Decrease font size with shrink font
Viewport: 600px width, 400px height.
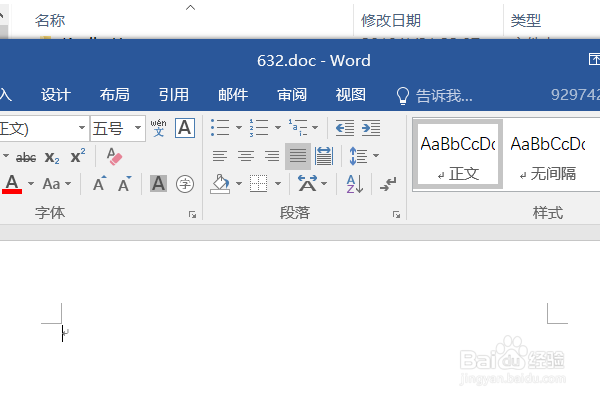pos(124,184)
